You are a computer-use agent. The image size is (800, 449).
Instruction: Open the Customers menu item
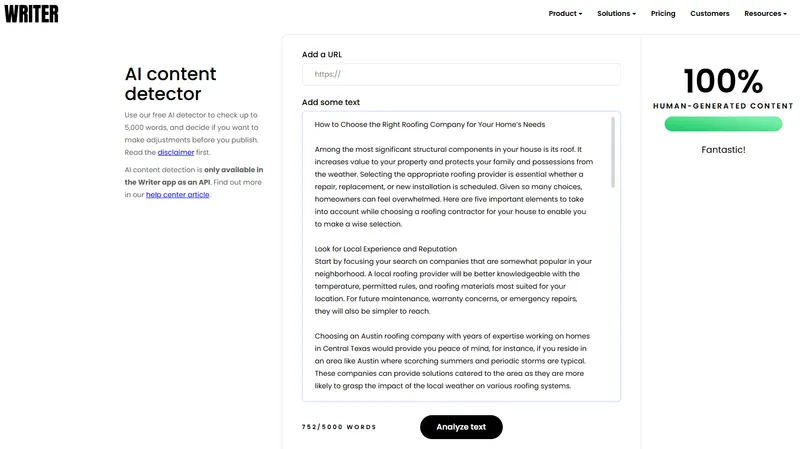pos(710,14)
